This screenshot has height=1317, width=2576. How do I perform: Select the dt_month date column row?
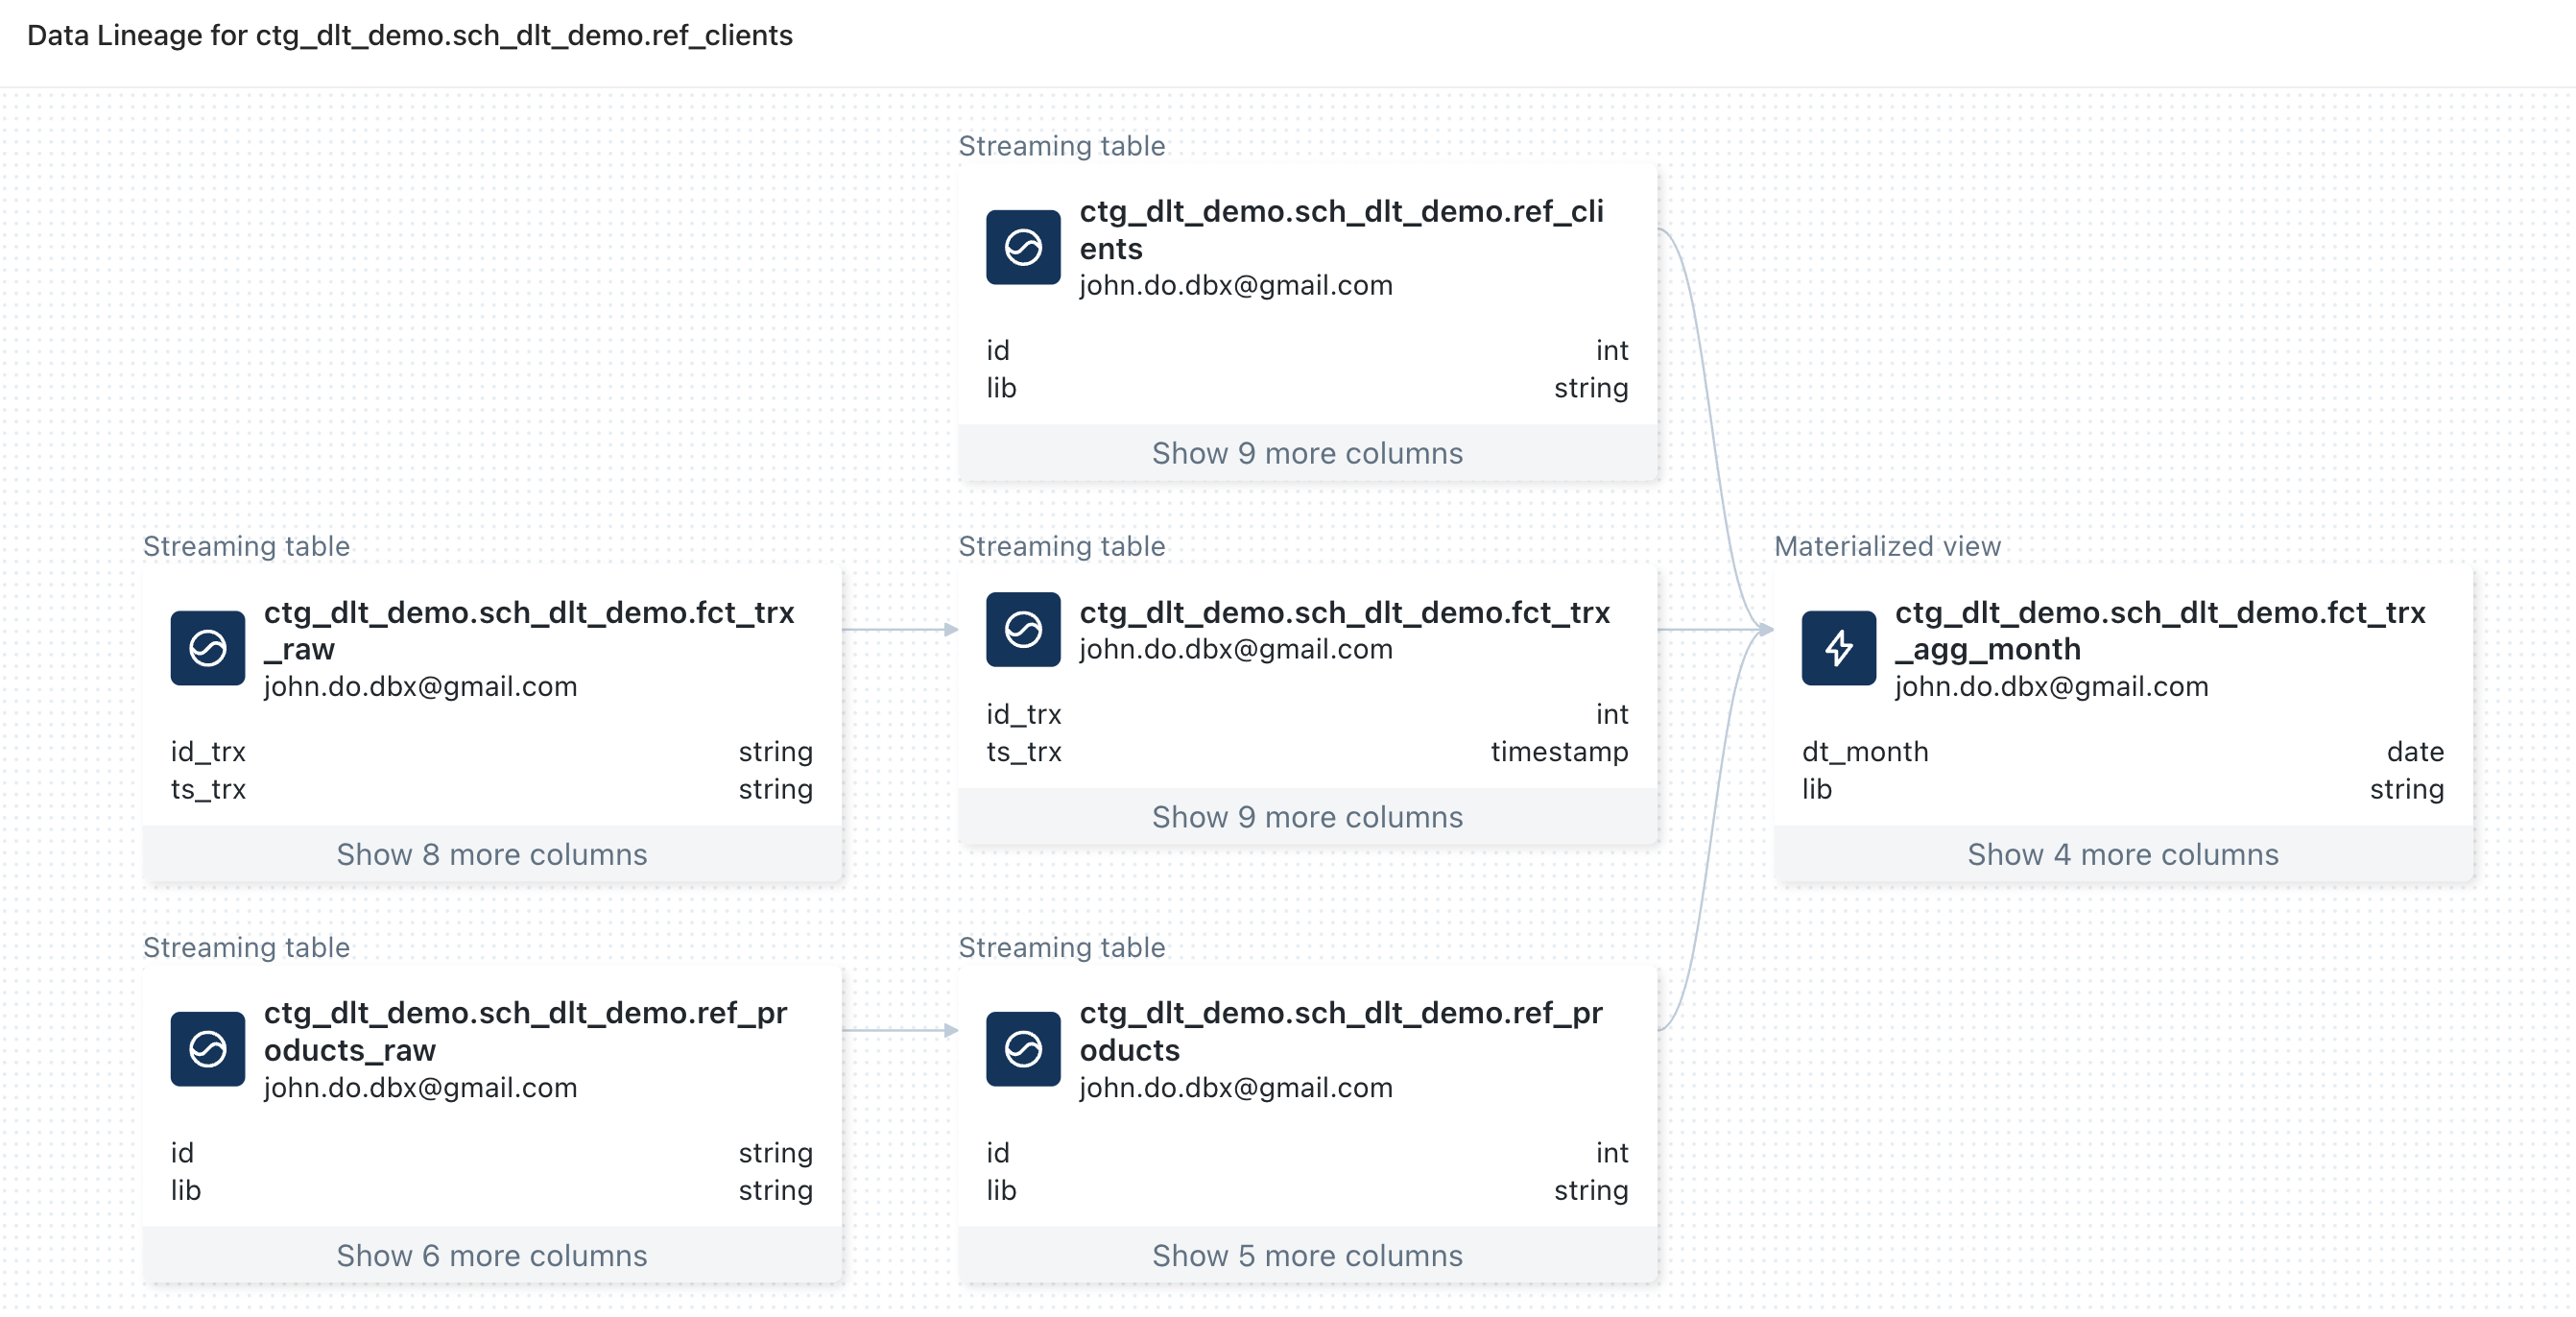tap(2122, 751)
